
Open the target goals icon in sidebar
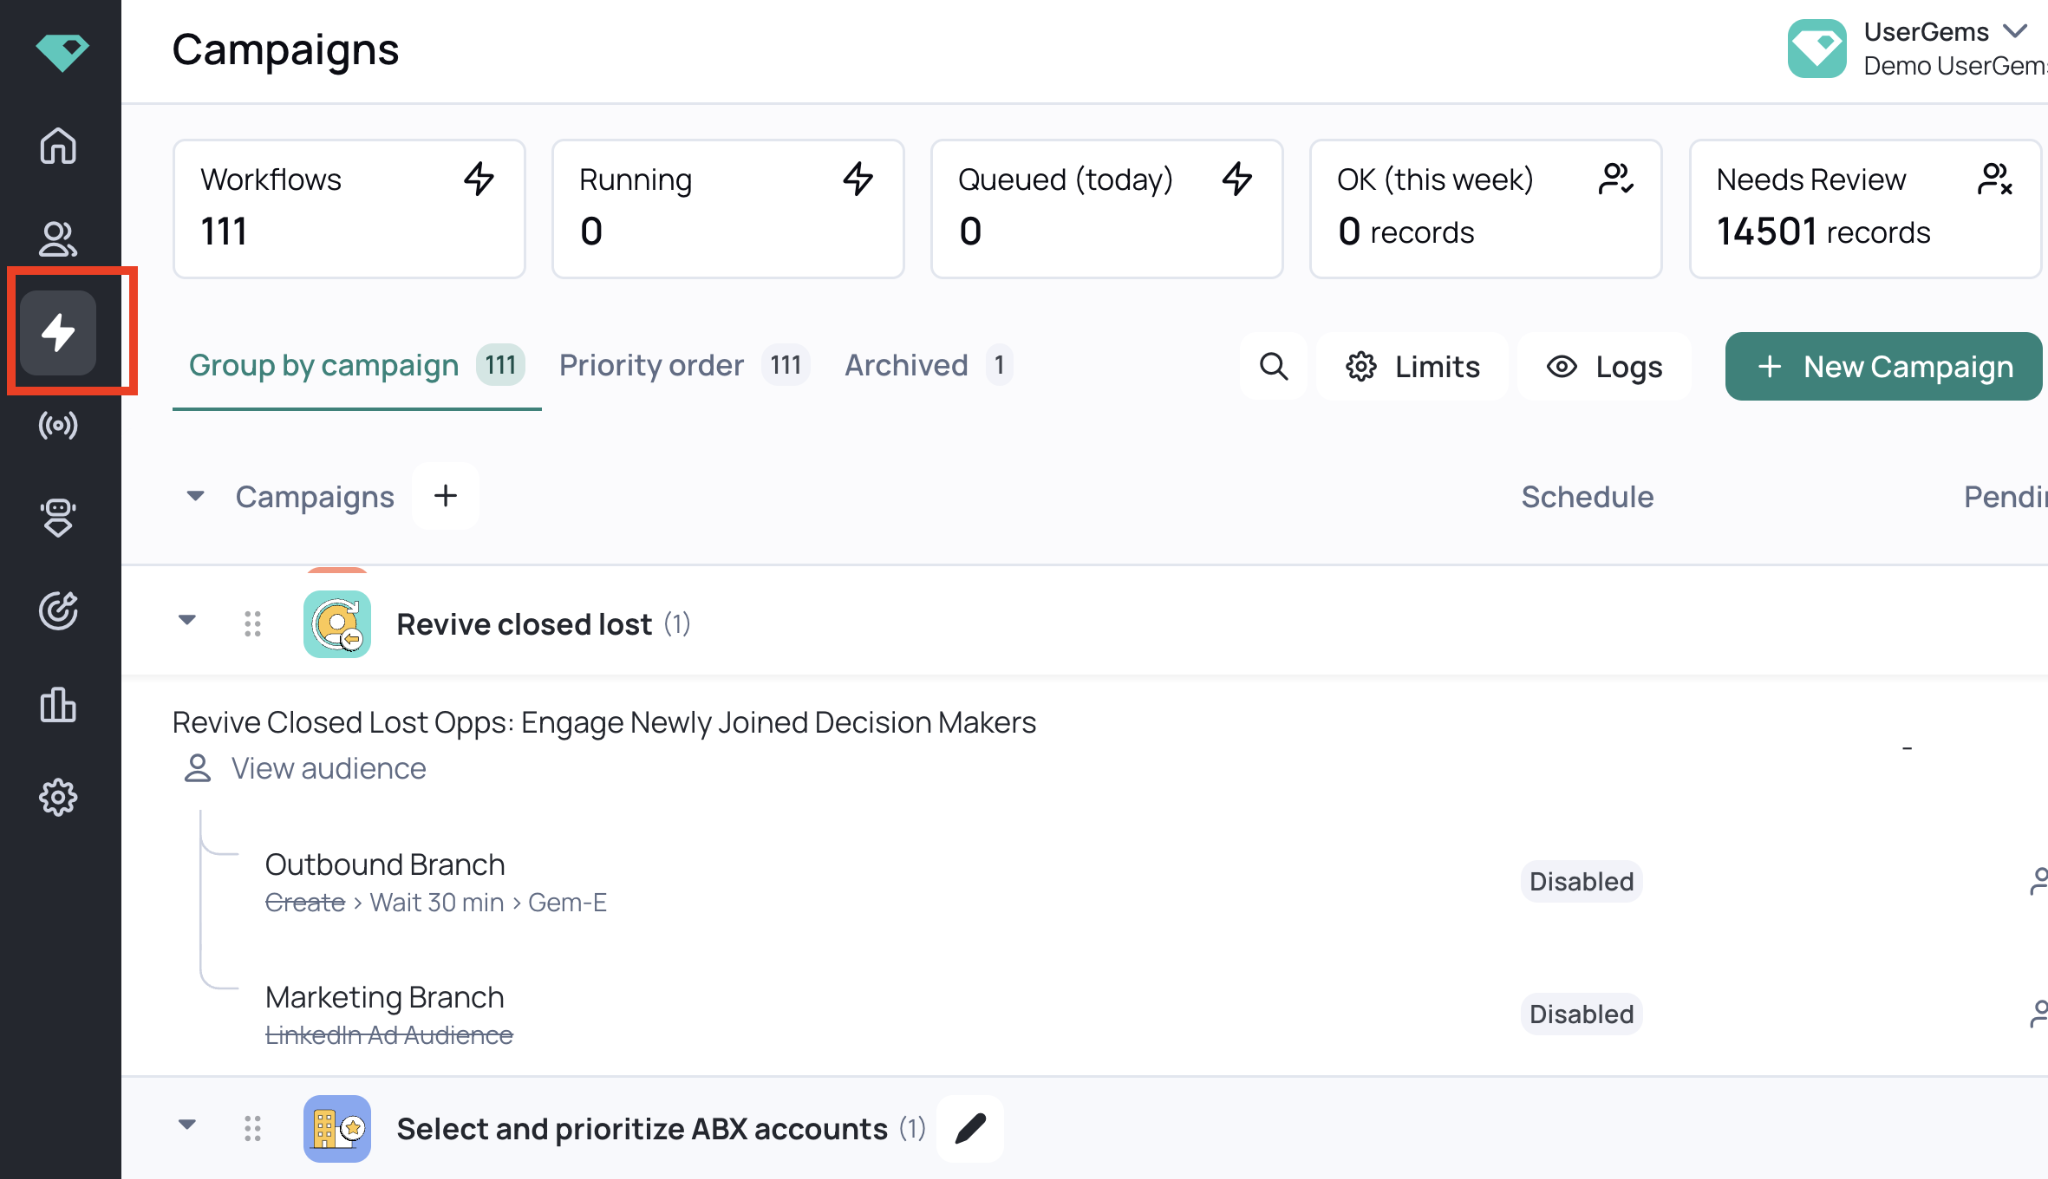pyautogui.click(x=58, y=610)
